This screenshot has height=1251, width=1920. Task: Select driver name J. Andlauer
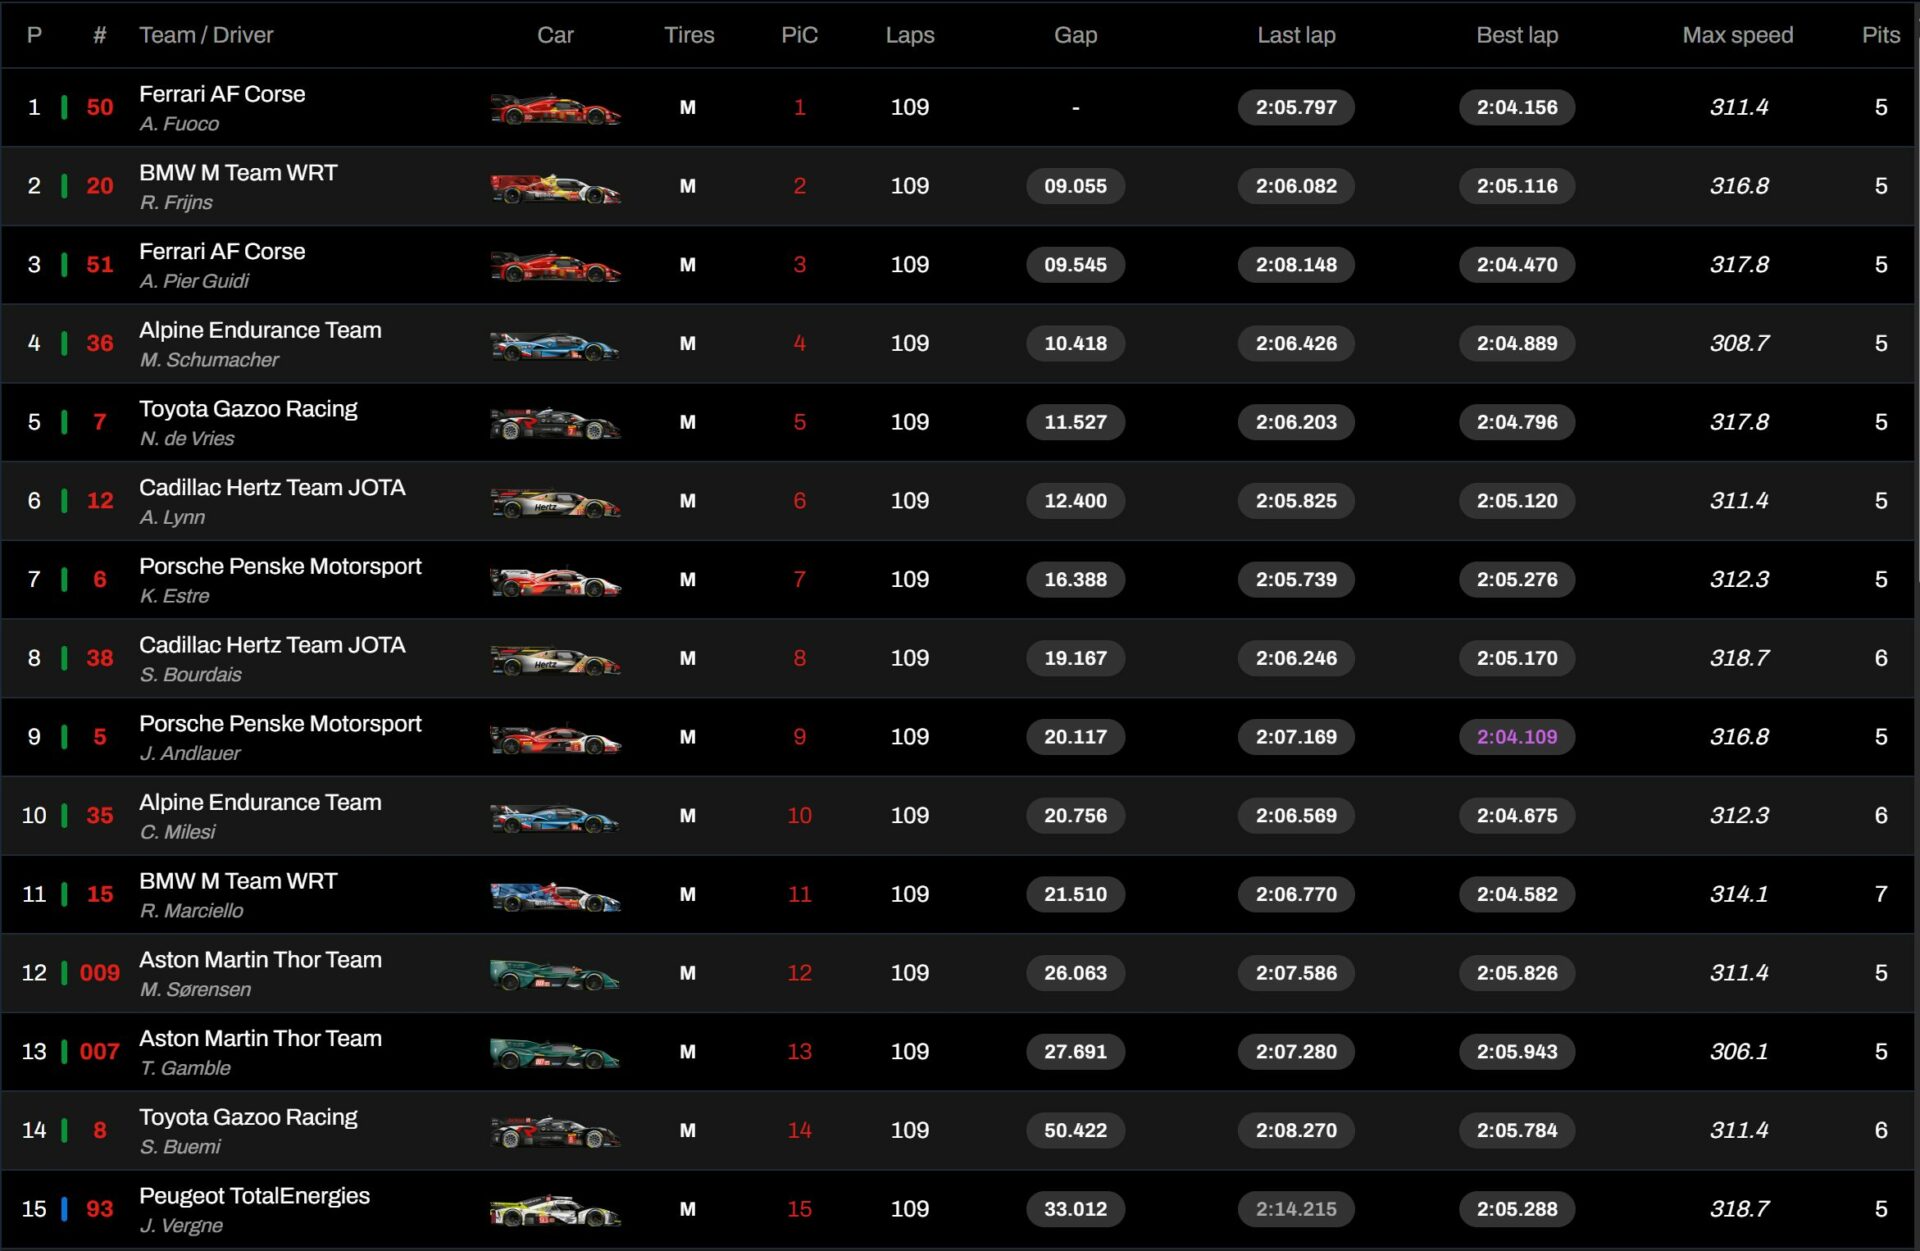click(190, 754)
